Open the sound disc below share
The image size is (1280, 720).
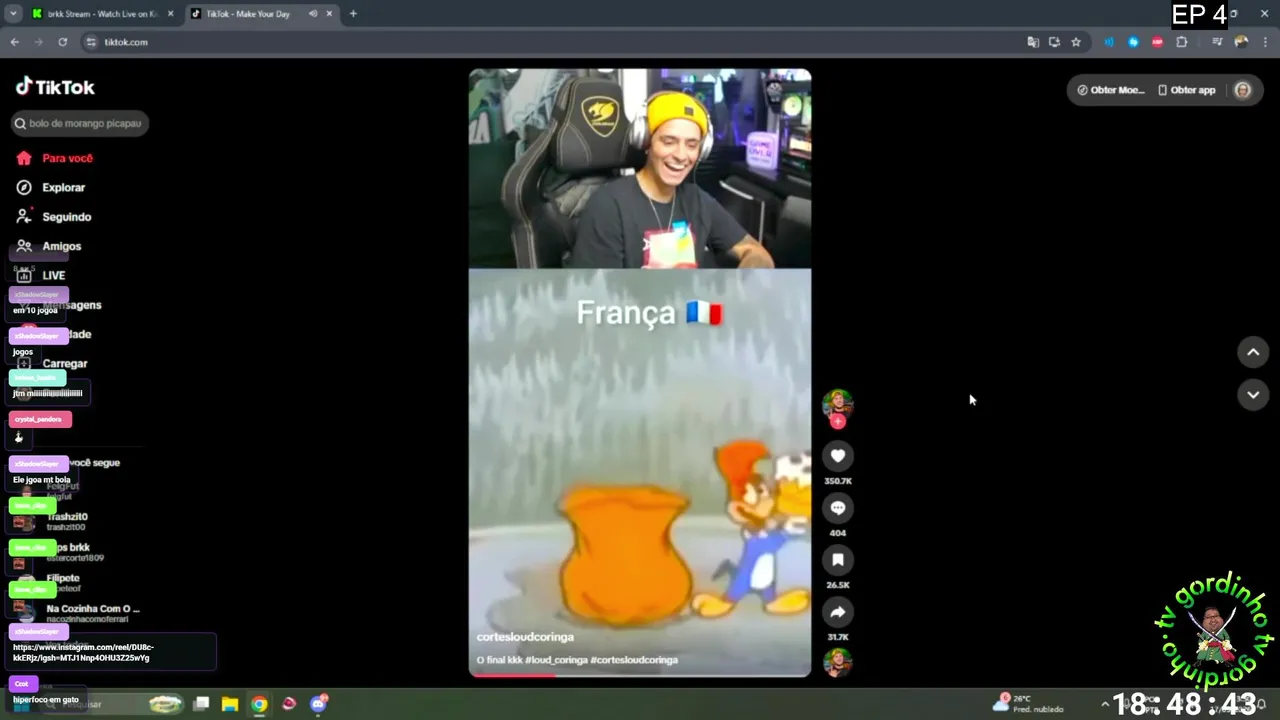838,663
